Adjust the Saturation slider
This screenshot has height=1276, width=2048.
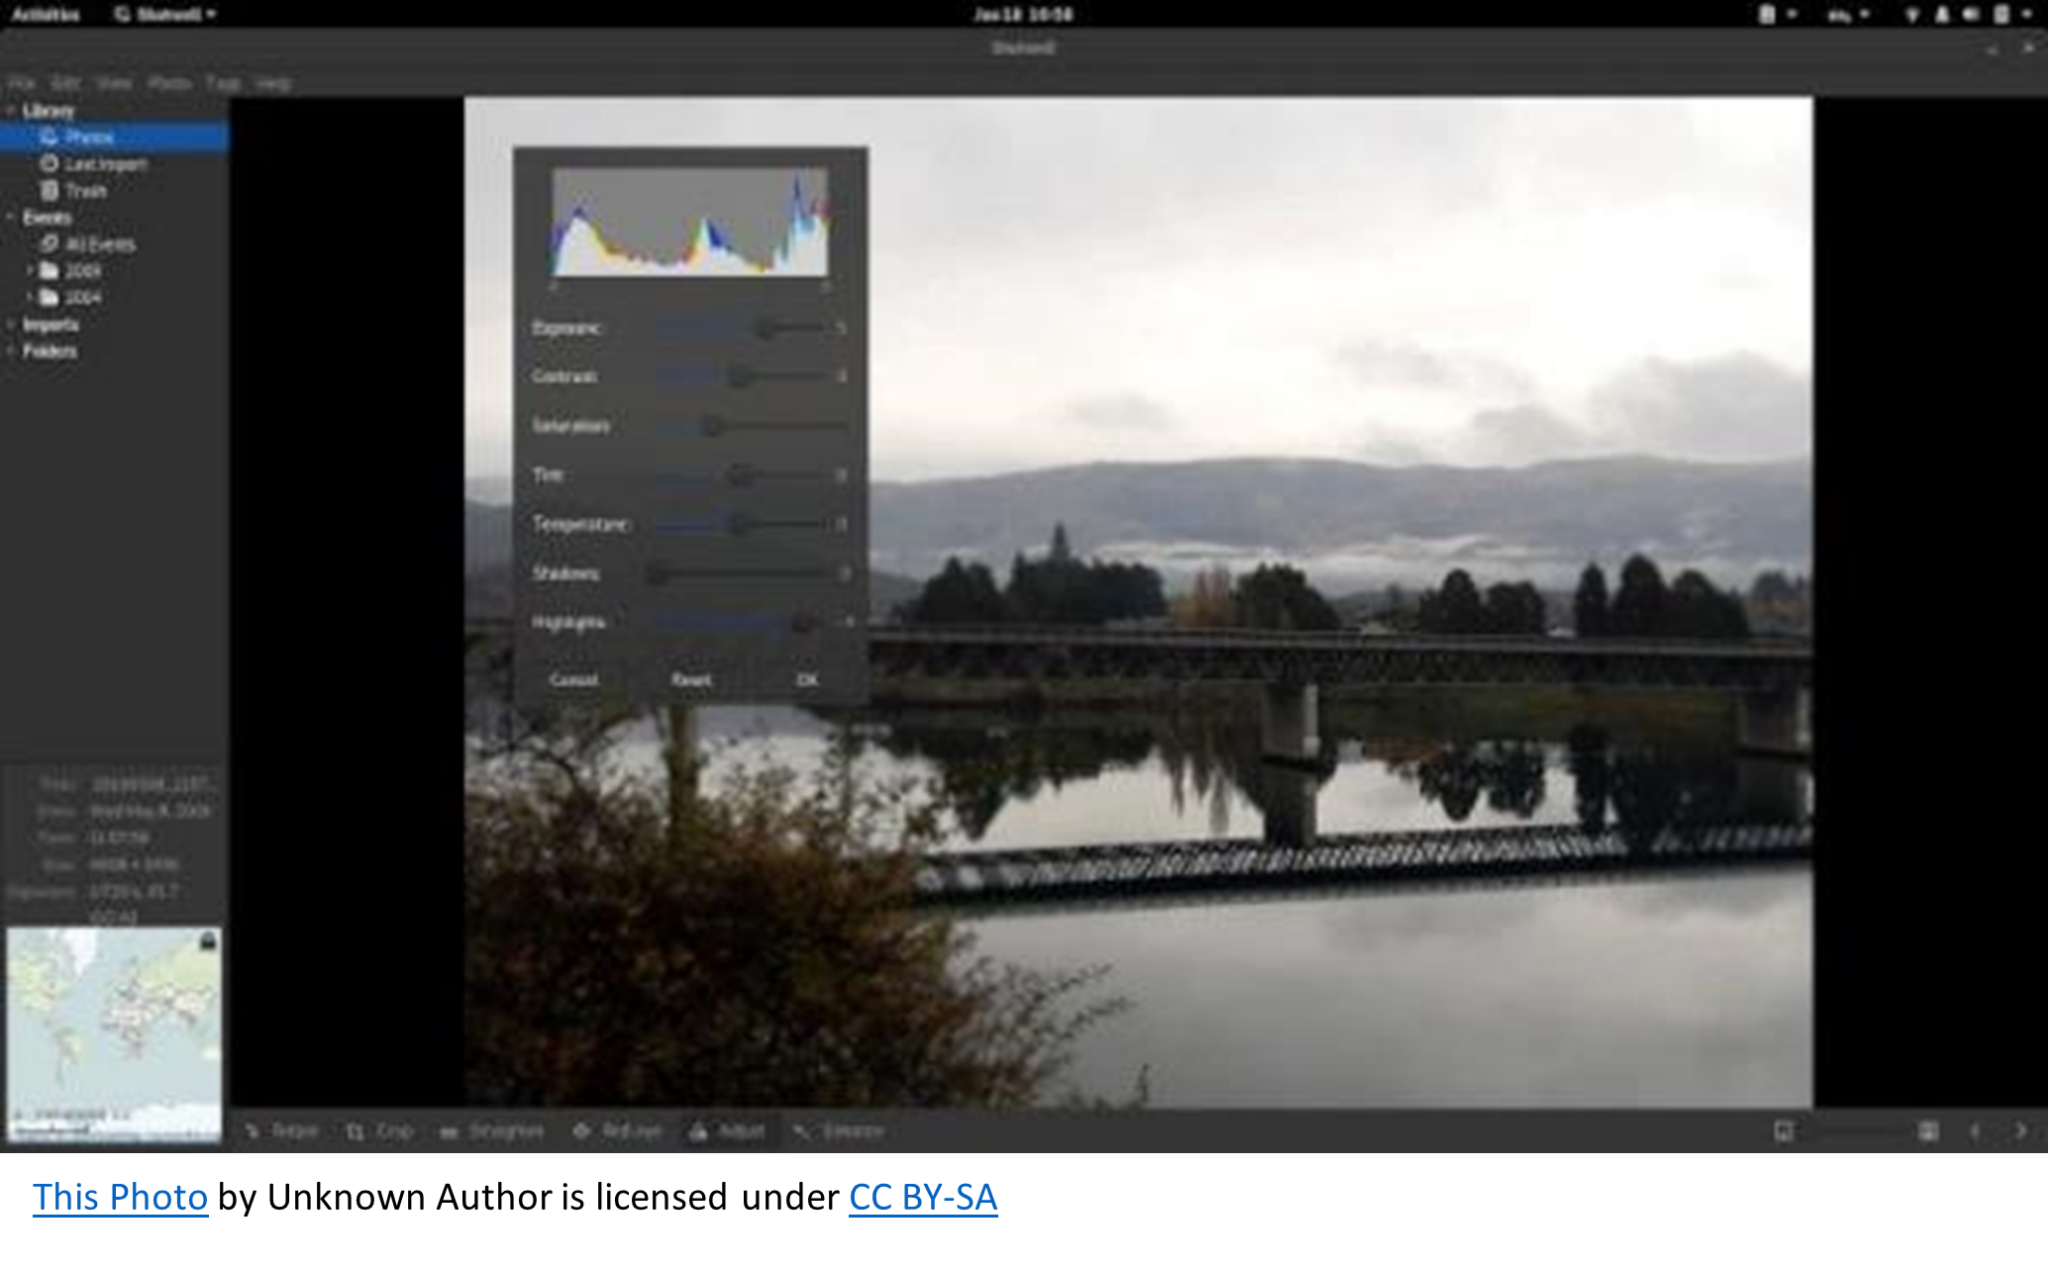712,426
